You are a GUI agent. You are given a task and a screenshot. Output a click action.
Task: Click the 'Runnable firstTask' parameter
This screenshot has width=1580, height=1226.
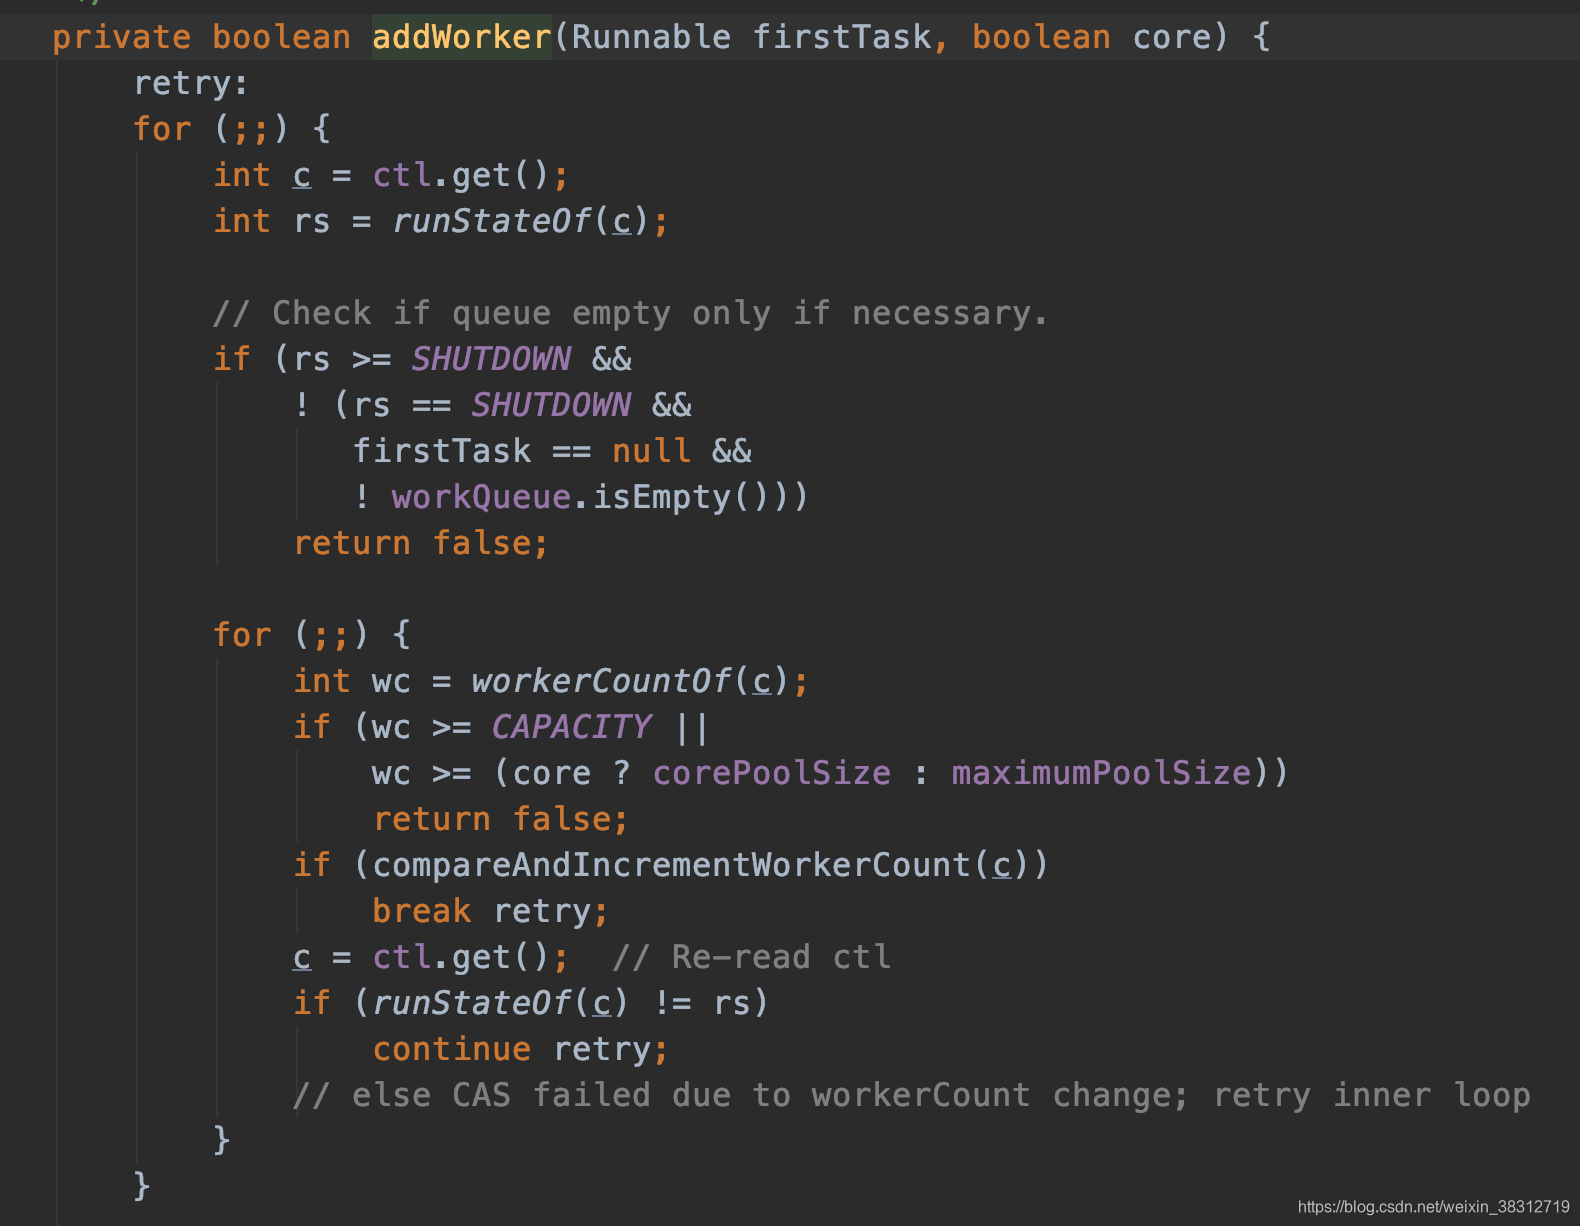751,37
